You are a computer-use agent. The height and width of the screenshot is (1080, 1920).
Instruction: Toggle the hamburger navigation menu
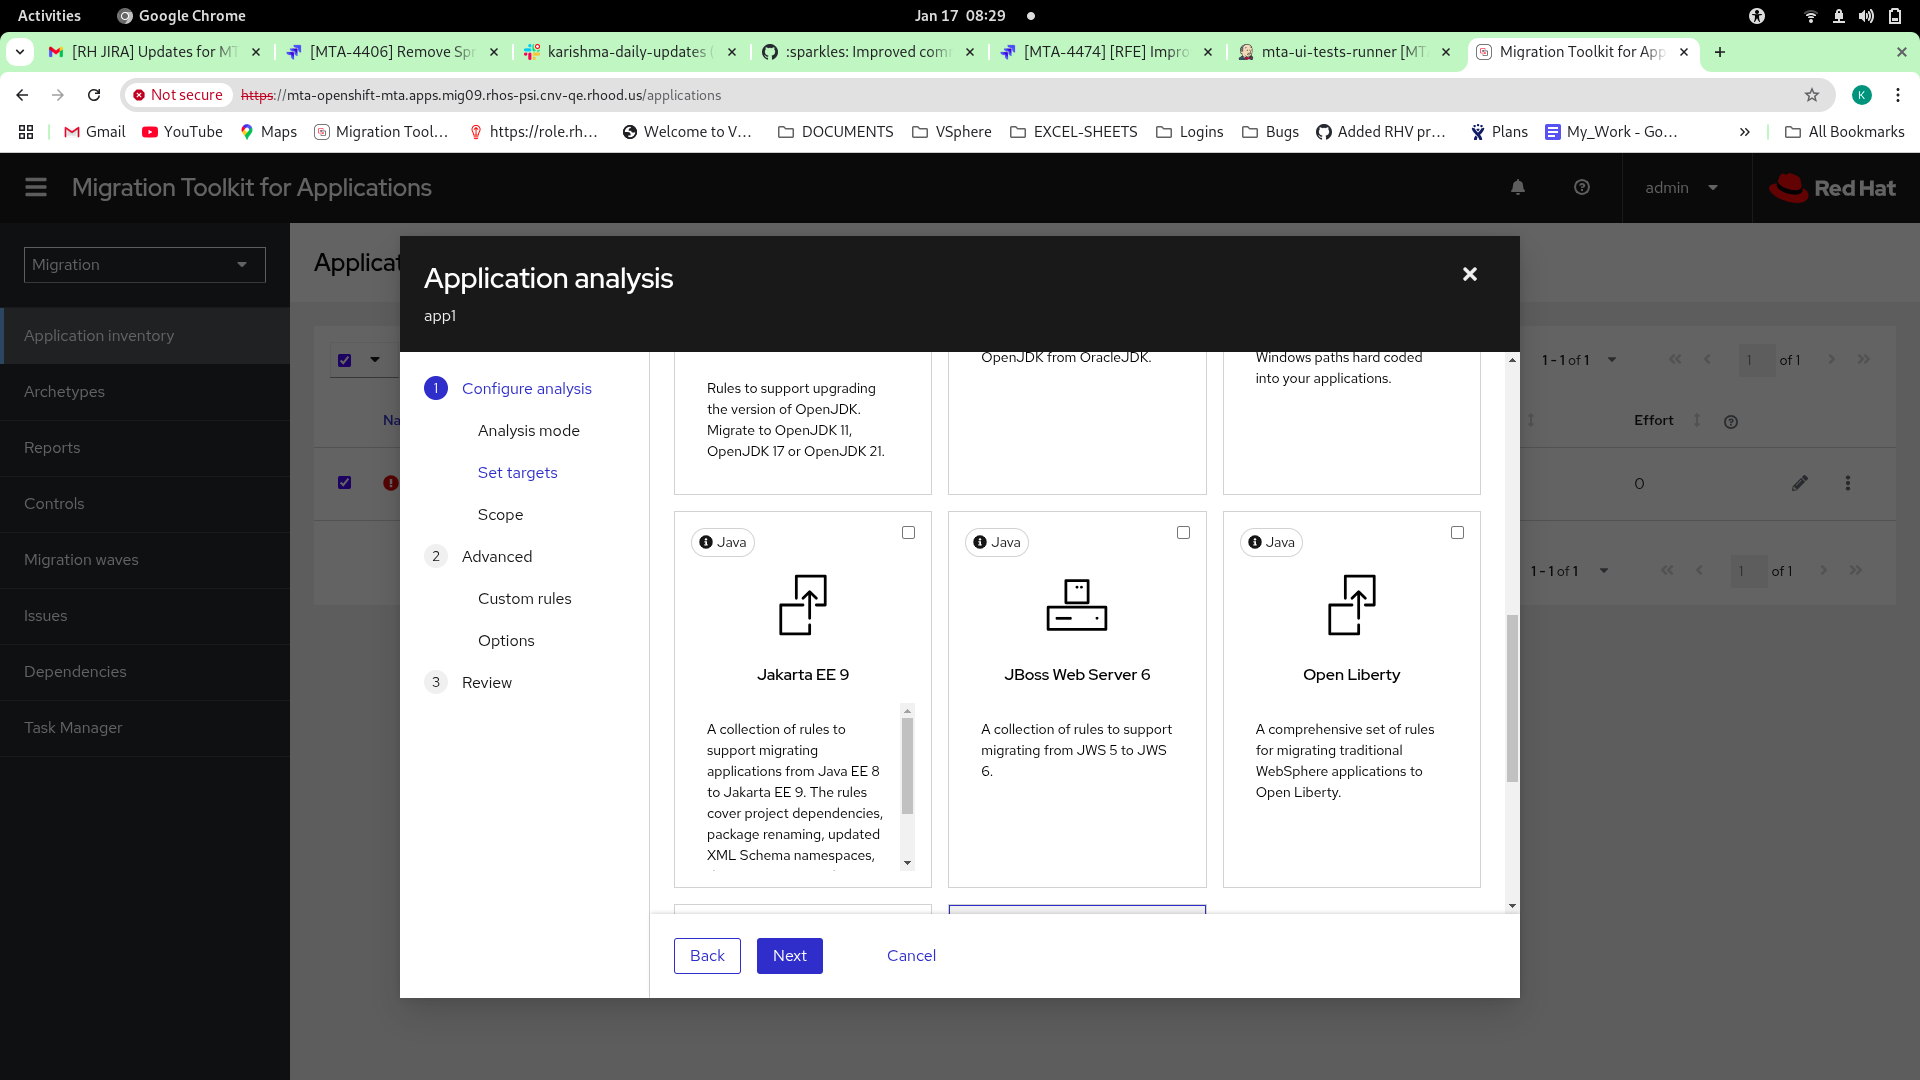coord(36,188)
